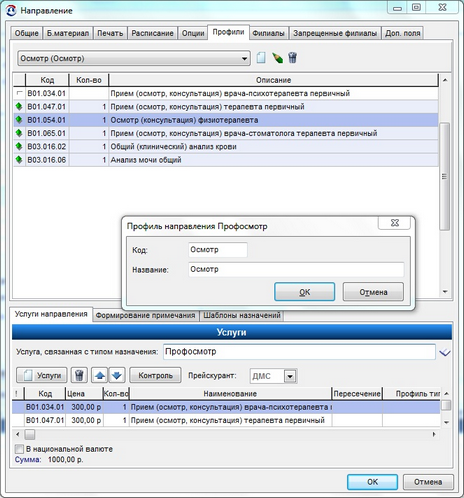
Task: Click trash icon in services toolbar
Action: click(x=79, y=375)
